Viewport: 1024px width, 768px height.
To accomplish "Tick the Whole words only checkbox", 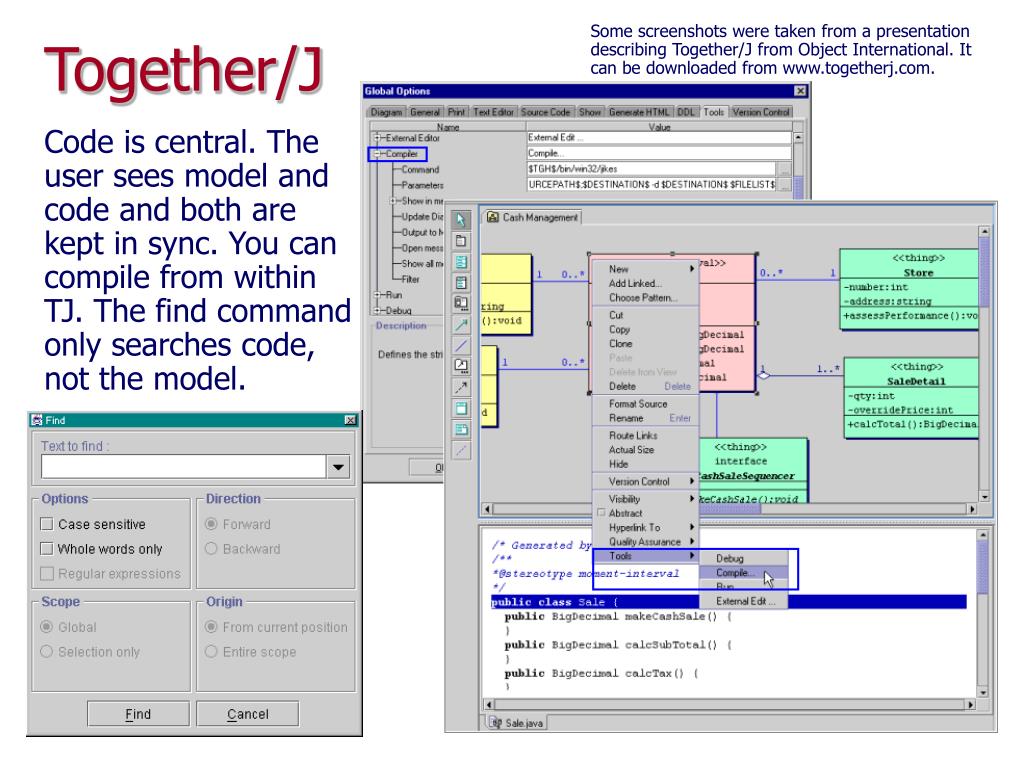I will pyautogui.click(x=46, y=549).
